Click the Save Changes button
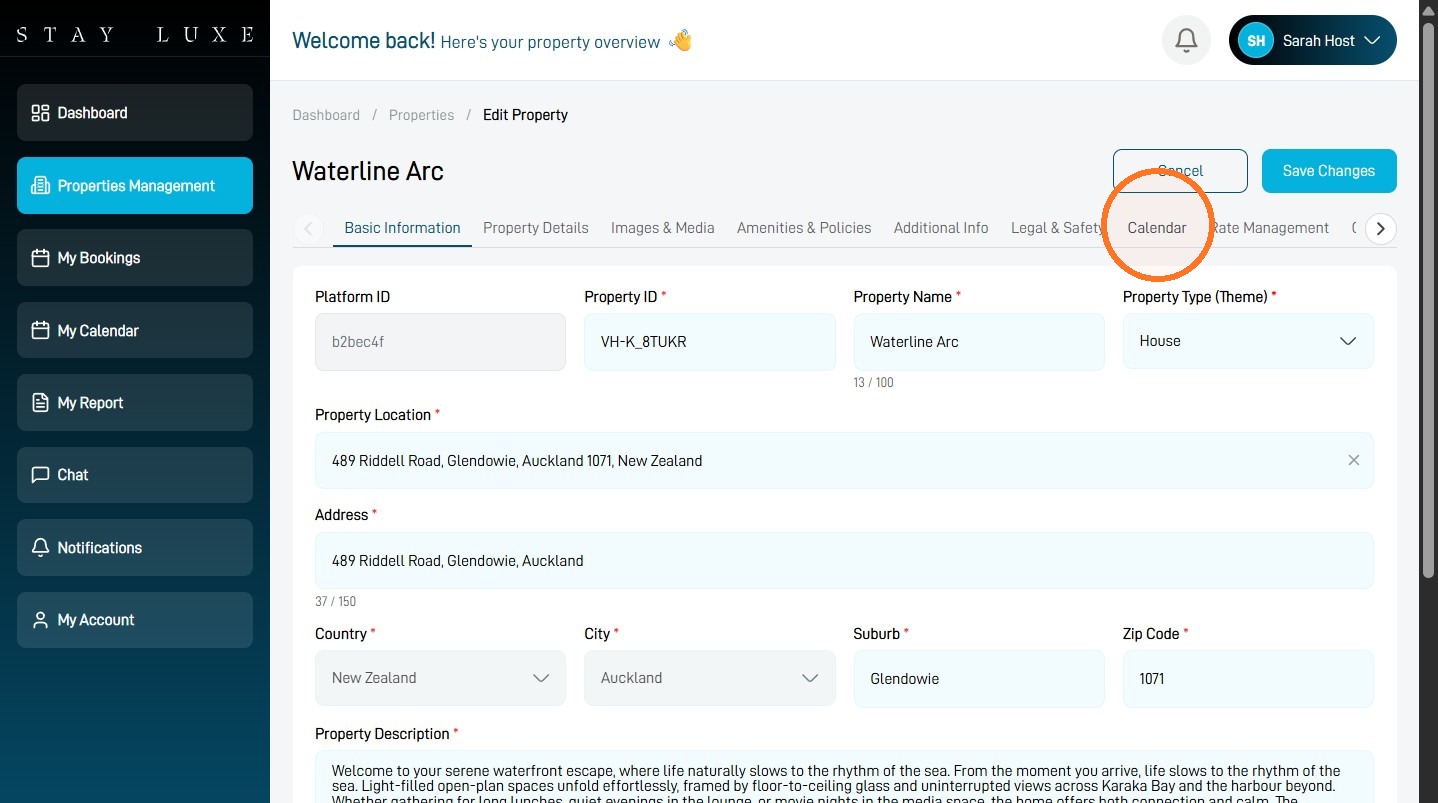The image size is (1438, 803). (x=1329, y=171)
